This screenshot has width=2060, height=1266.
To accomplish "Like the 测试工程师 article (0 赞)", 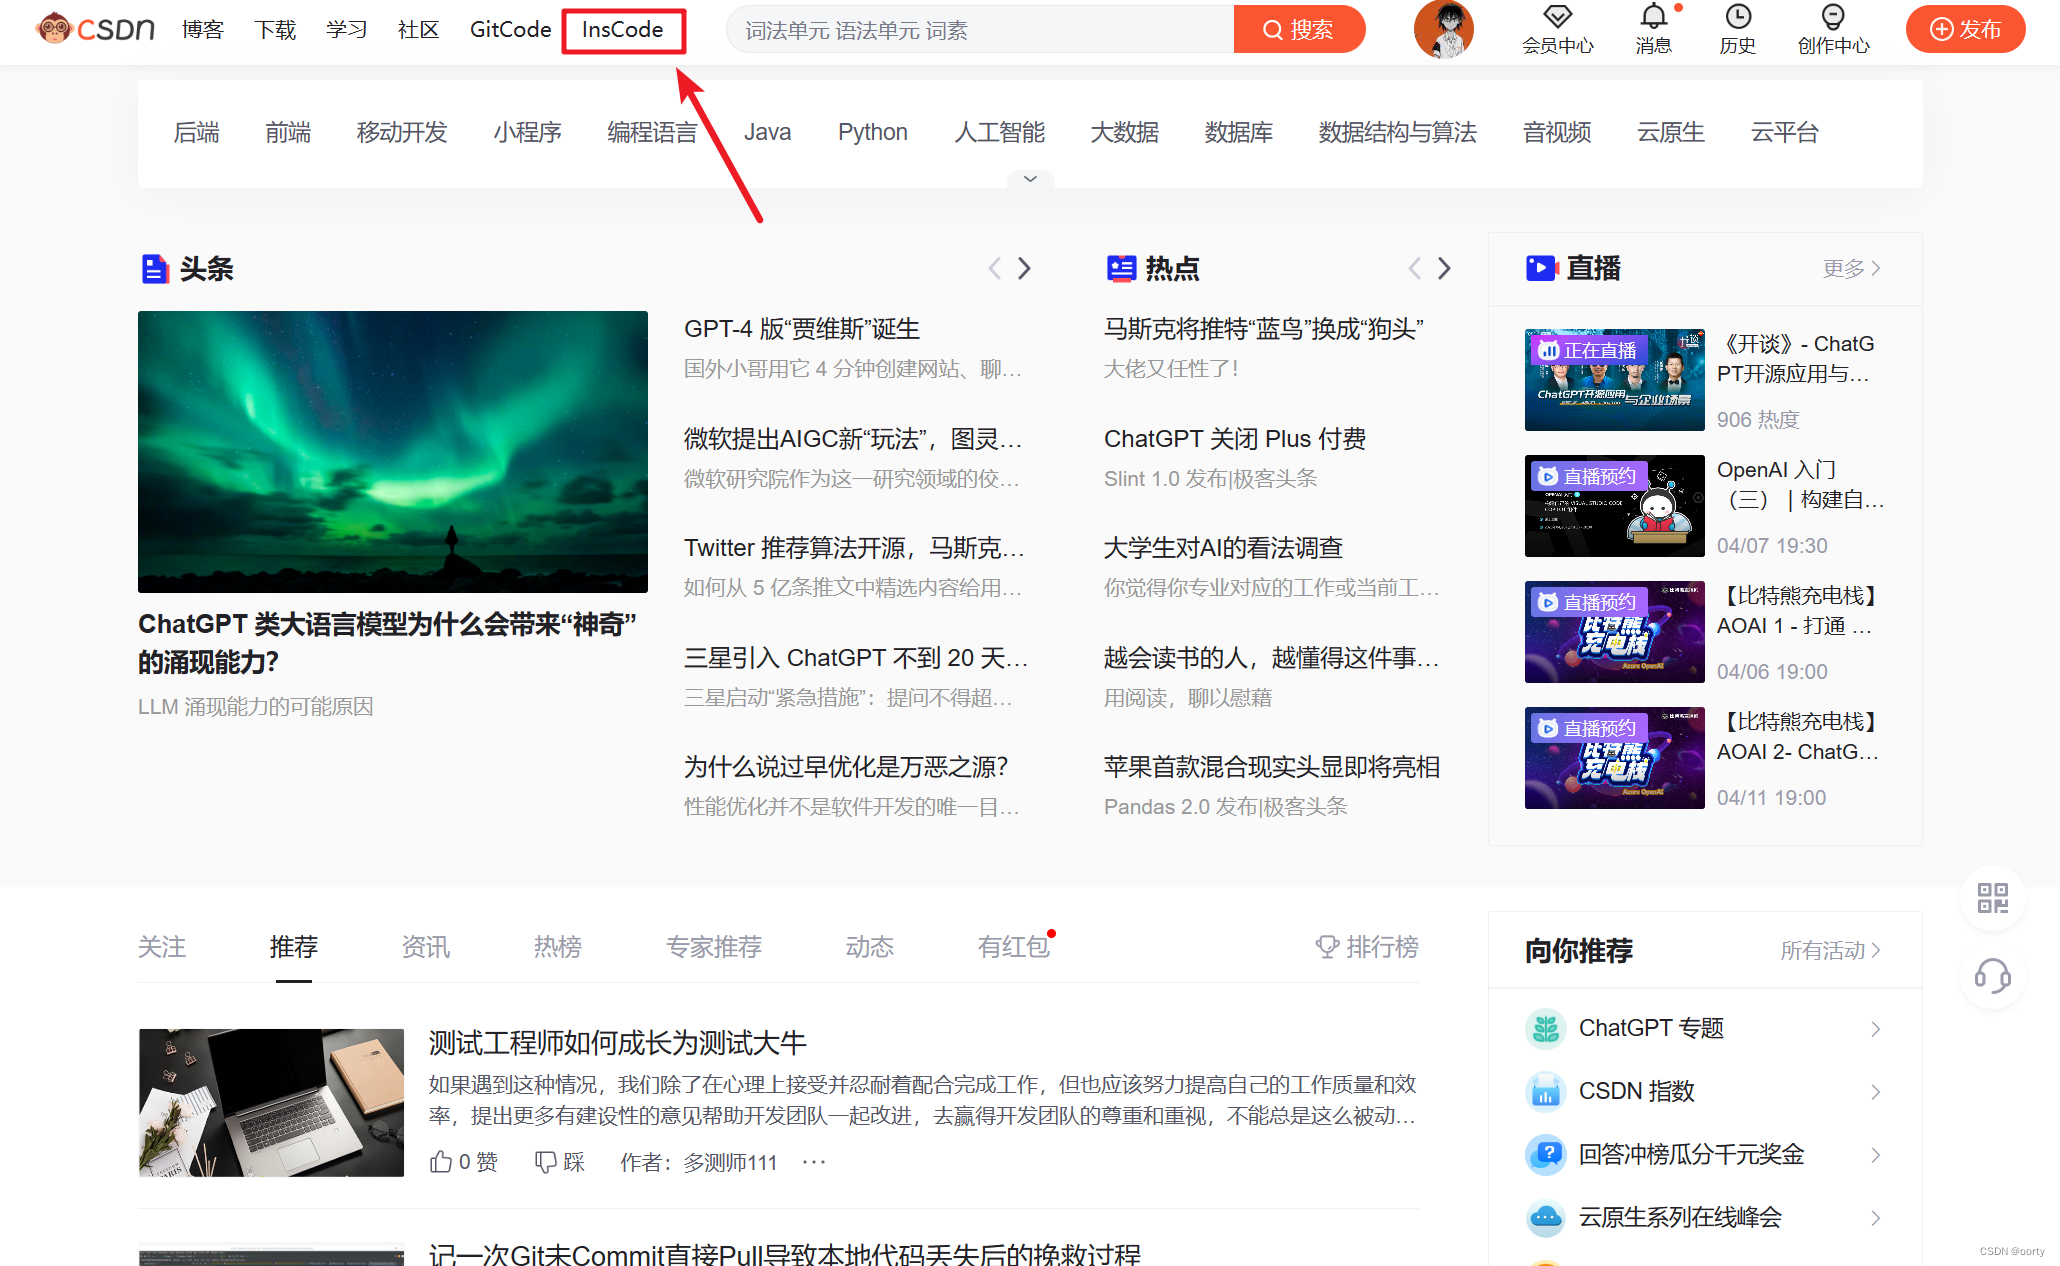I will tap(463, 1162).
